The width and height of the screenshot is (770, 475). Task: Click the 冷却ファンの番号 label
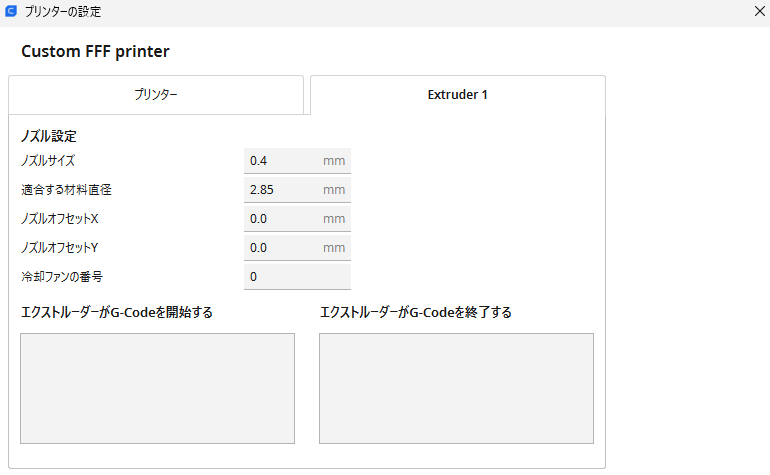62,276
